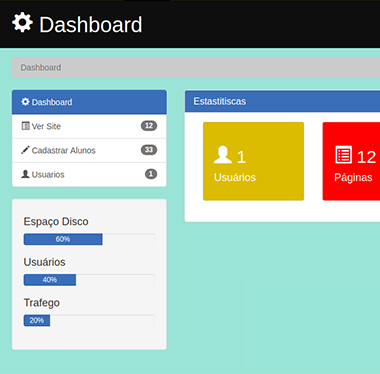Click the Espaço Disco 60% progress bar

(x=89, y=239)
